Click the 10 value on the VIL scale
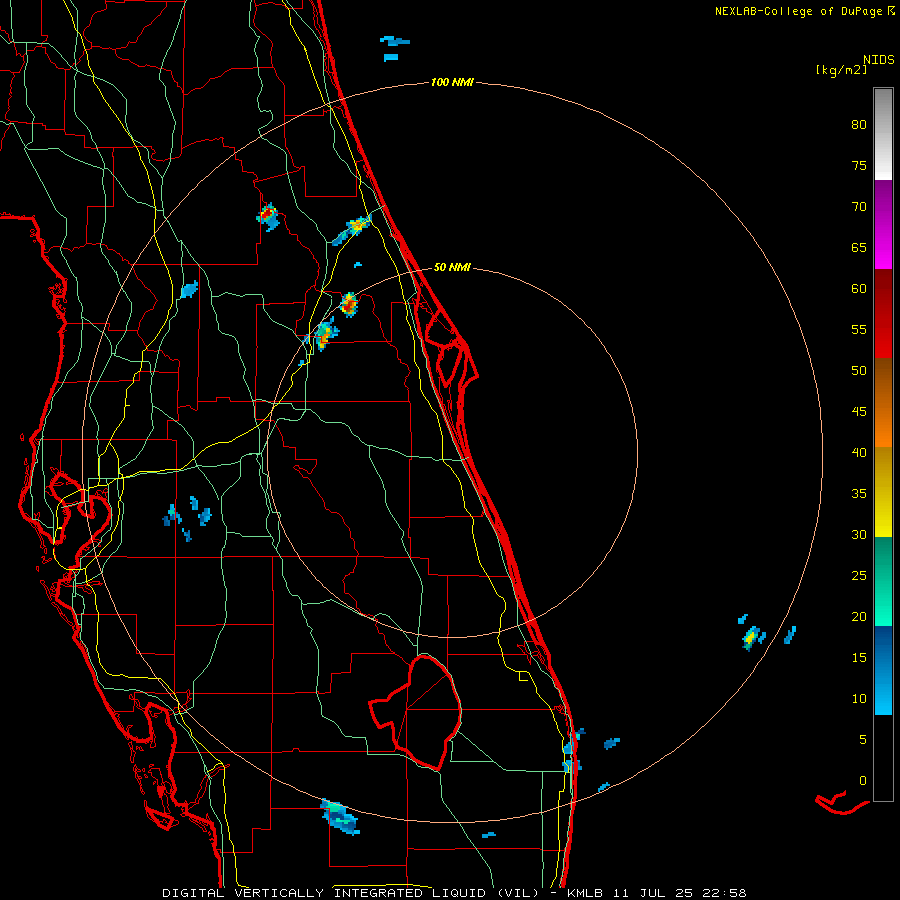 click(859, 699)
